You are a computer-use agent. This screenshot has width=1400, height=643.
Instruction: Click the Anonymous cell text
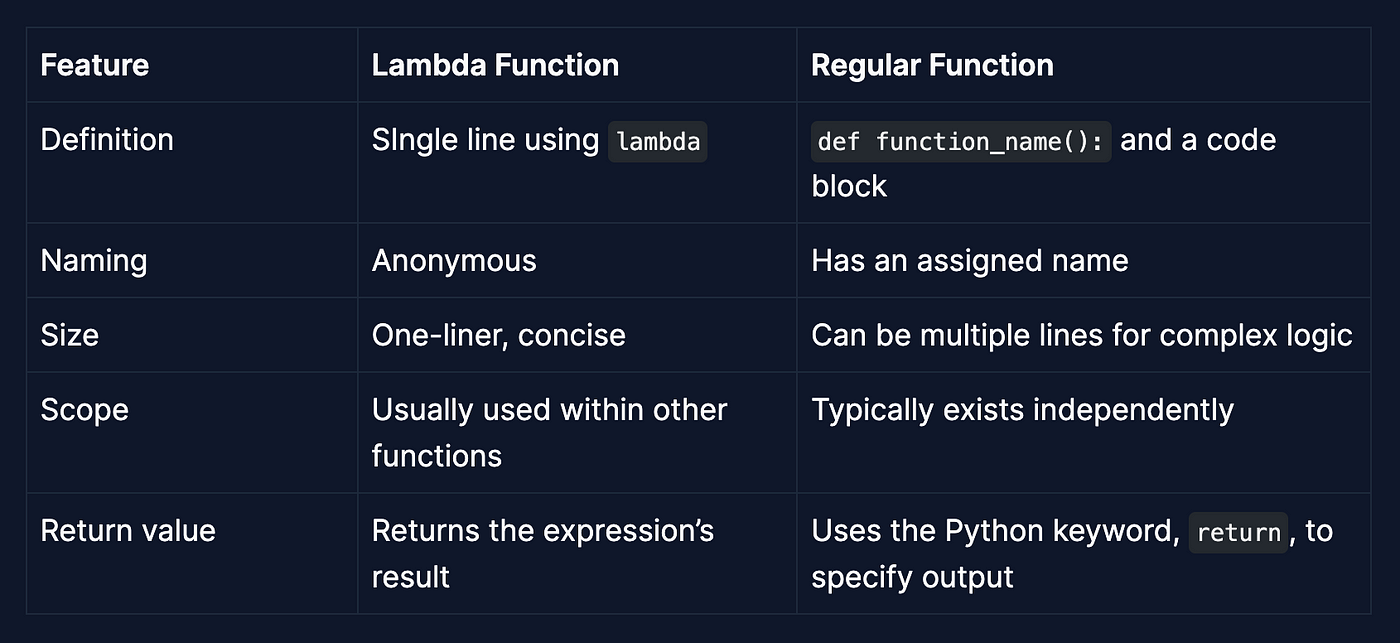(x=454, y=261)
